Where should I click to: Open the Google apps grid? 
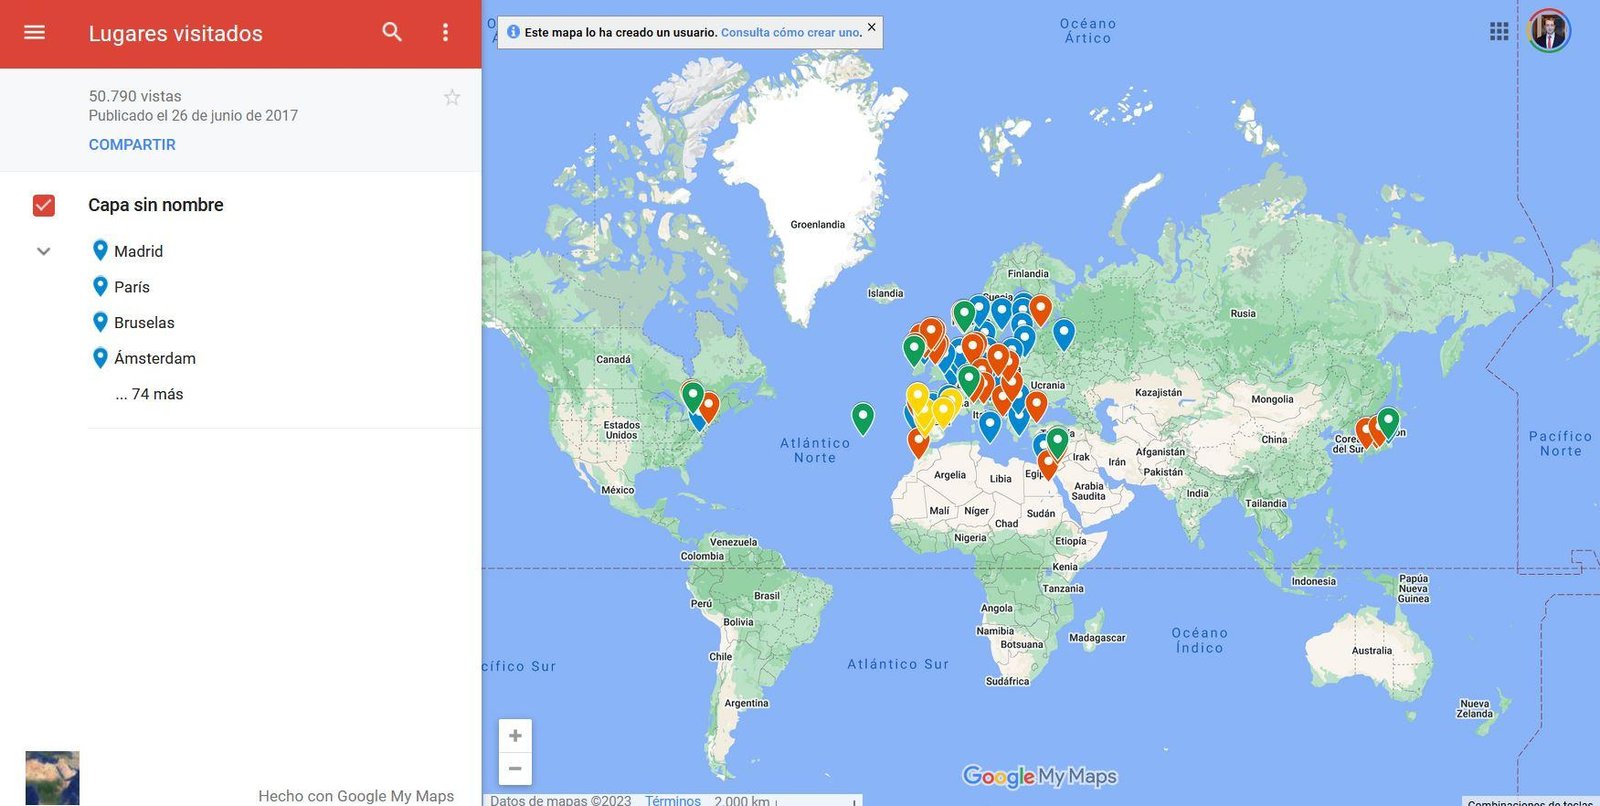coord(1499,31)
